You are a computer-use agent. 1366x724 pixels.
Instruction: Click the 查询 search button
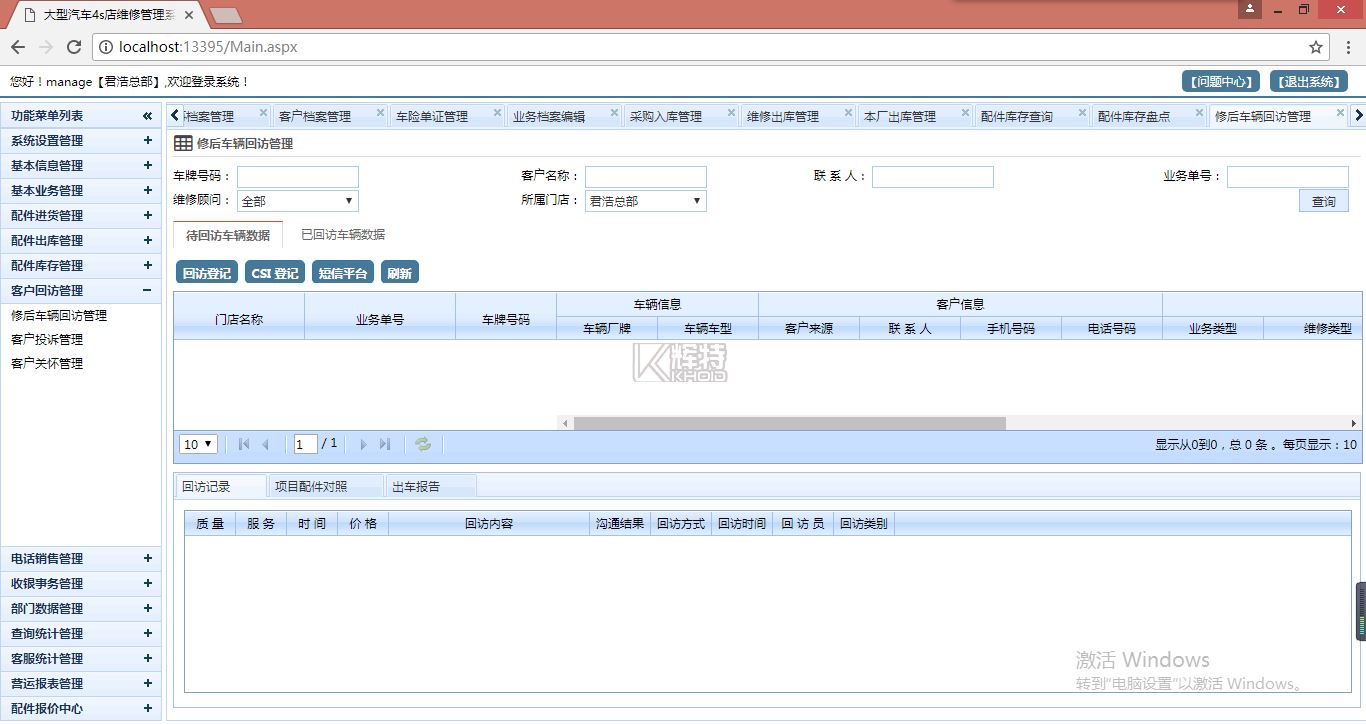1323,202
